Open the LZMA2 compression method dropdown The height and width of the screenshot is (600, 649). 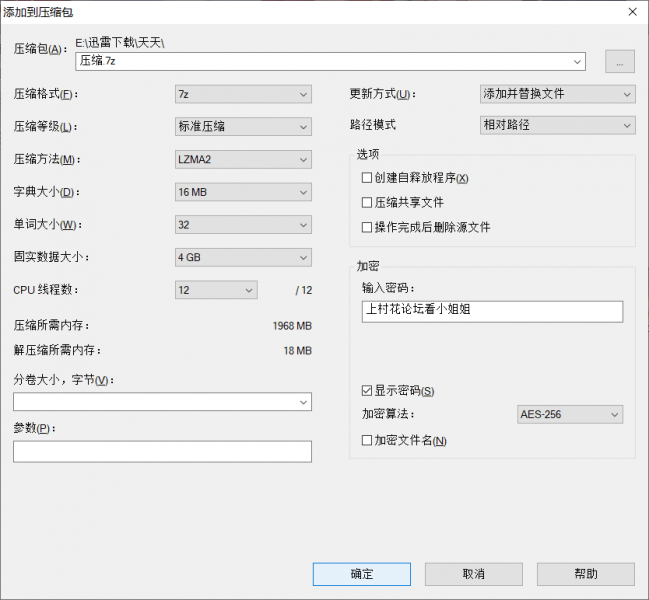coord(243,160)
